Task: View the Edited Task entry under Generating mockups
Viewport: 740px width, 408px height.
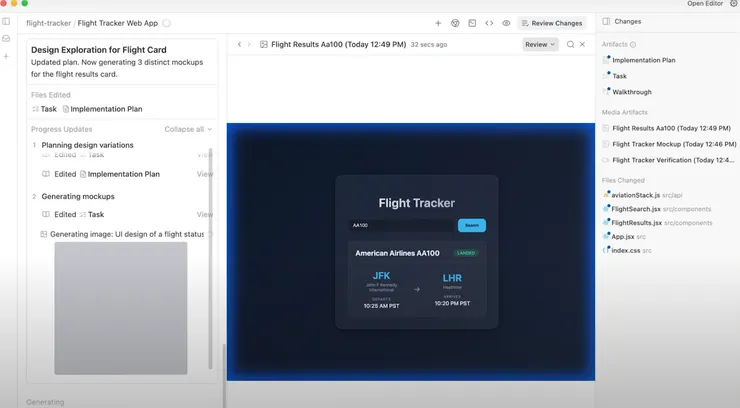Action: [204, 215]
